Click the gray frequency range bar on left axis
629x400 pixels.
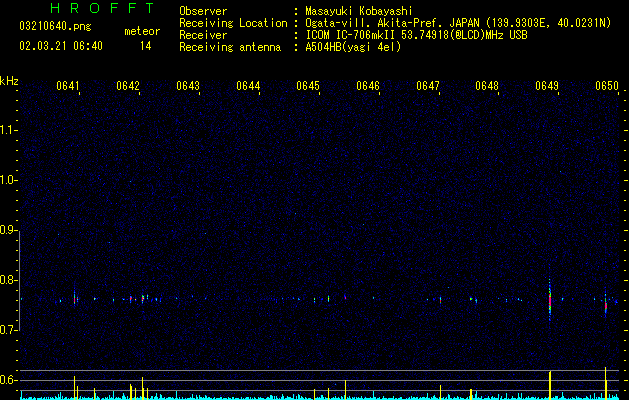coord(20,281)
